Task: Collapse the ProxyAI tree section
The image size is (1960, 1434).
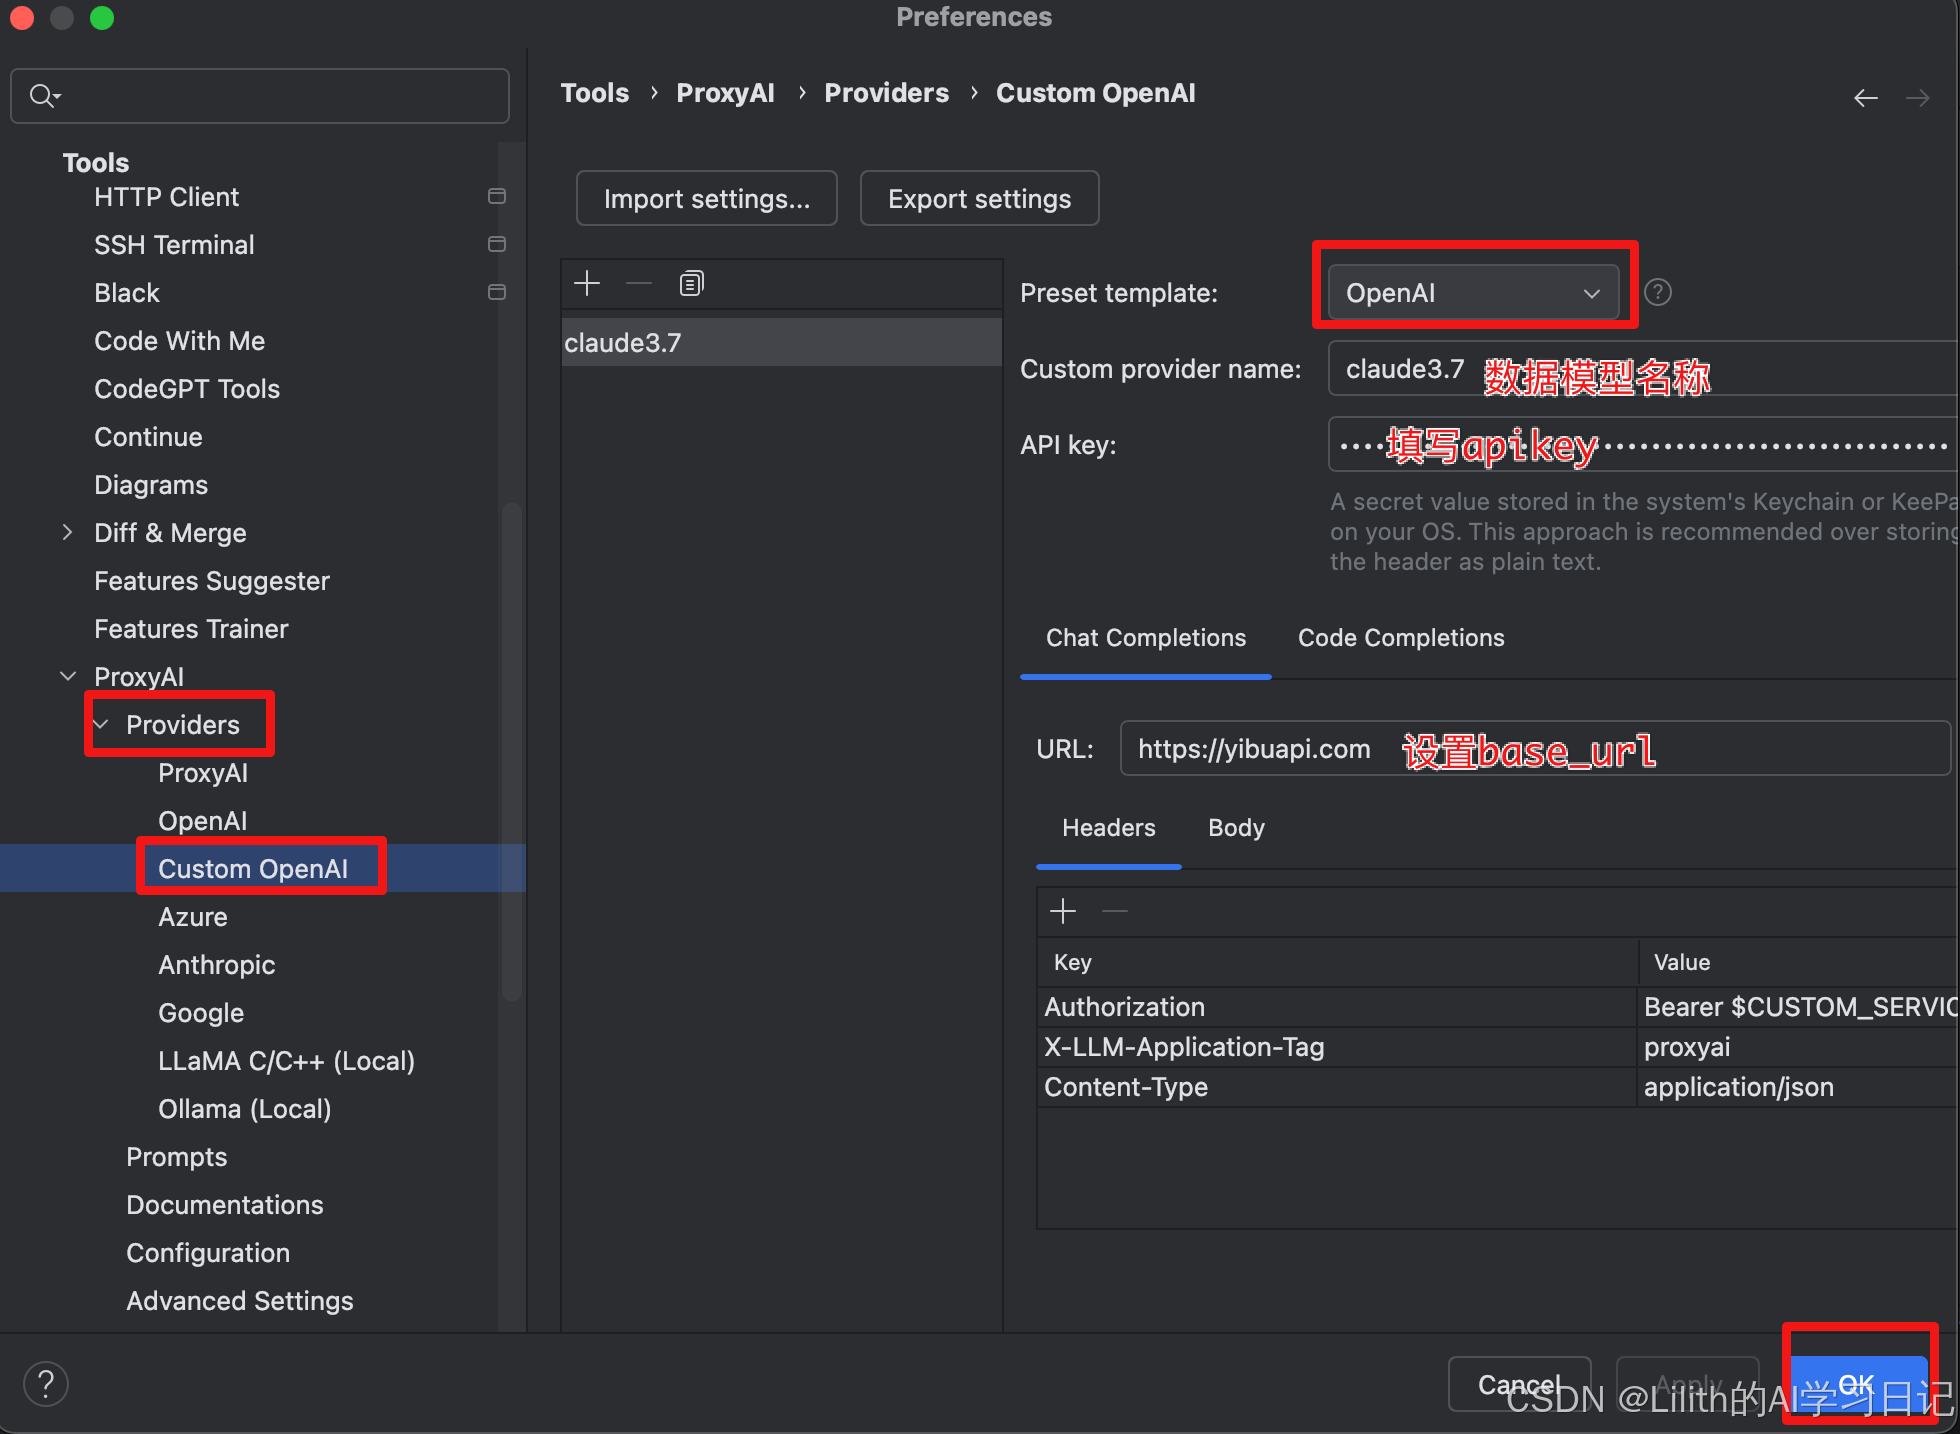Action: (67, 676)
